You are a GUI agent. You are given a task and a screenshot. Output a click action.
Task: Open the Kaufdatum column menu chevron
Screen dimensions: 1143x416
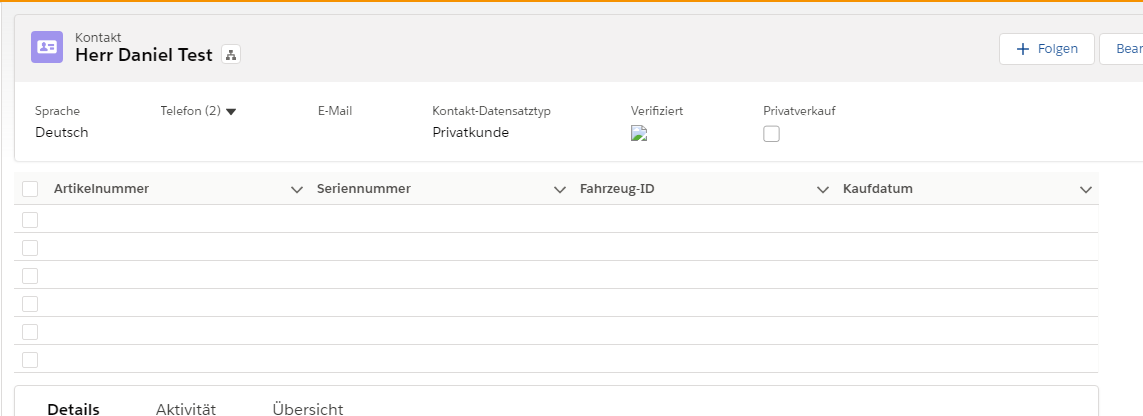pos(1085,189)
